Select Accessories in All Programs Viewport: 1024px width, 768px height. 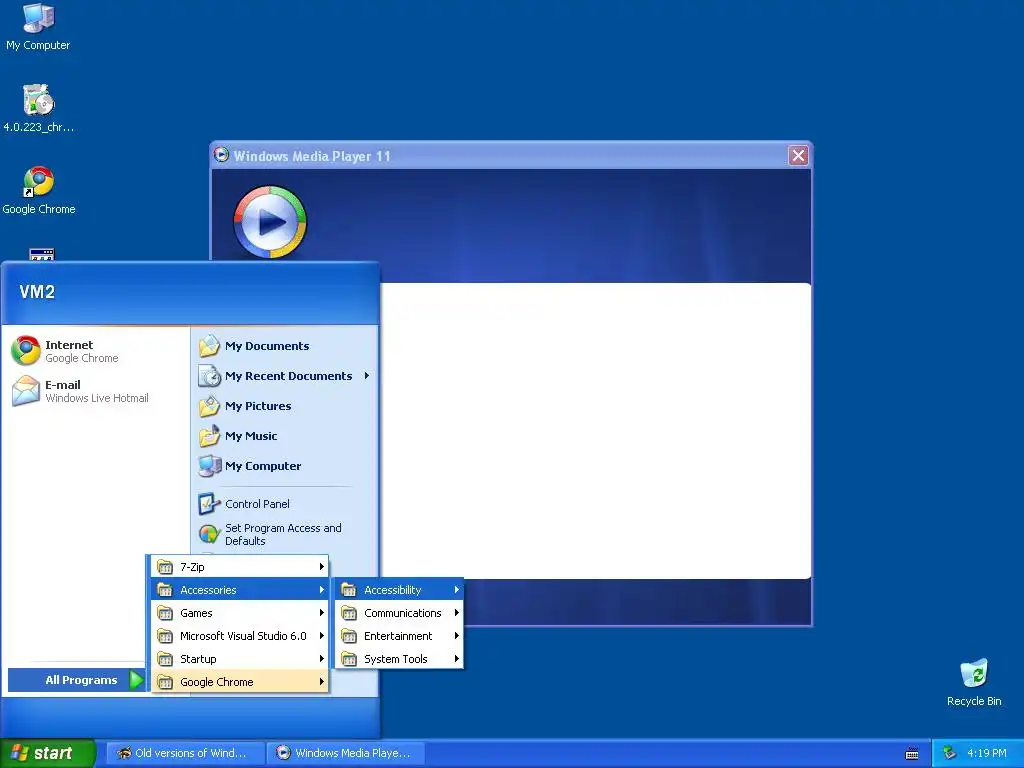240,590
